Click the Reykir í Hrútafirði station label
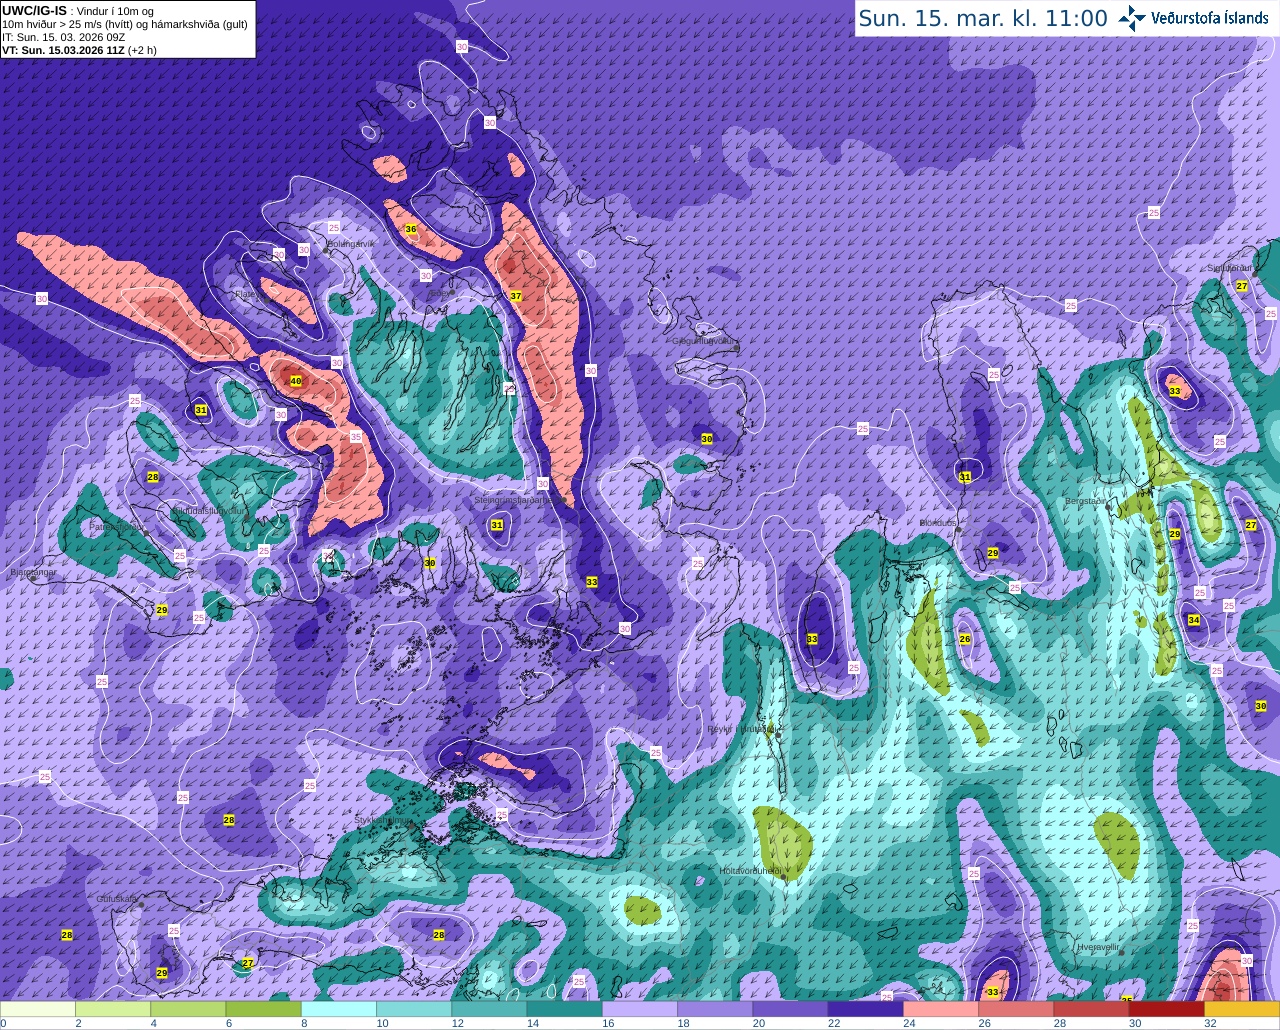Image resolution: width=1280 pixels, height=1030 pixels. pos(742,729)
